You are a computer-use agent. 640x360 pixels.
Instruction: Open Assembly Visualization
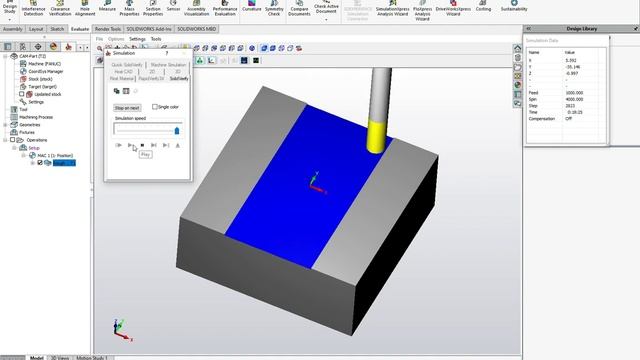point(196,8)
